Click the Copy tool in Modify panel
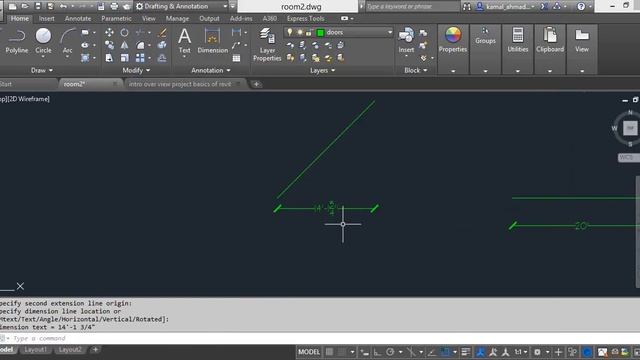Screen dimensions: 640x360 pyautogui.click(x=109, y=45)
